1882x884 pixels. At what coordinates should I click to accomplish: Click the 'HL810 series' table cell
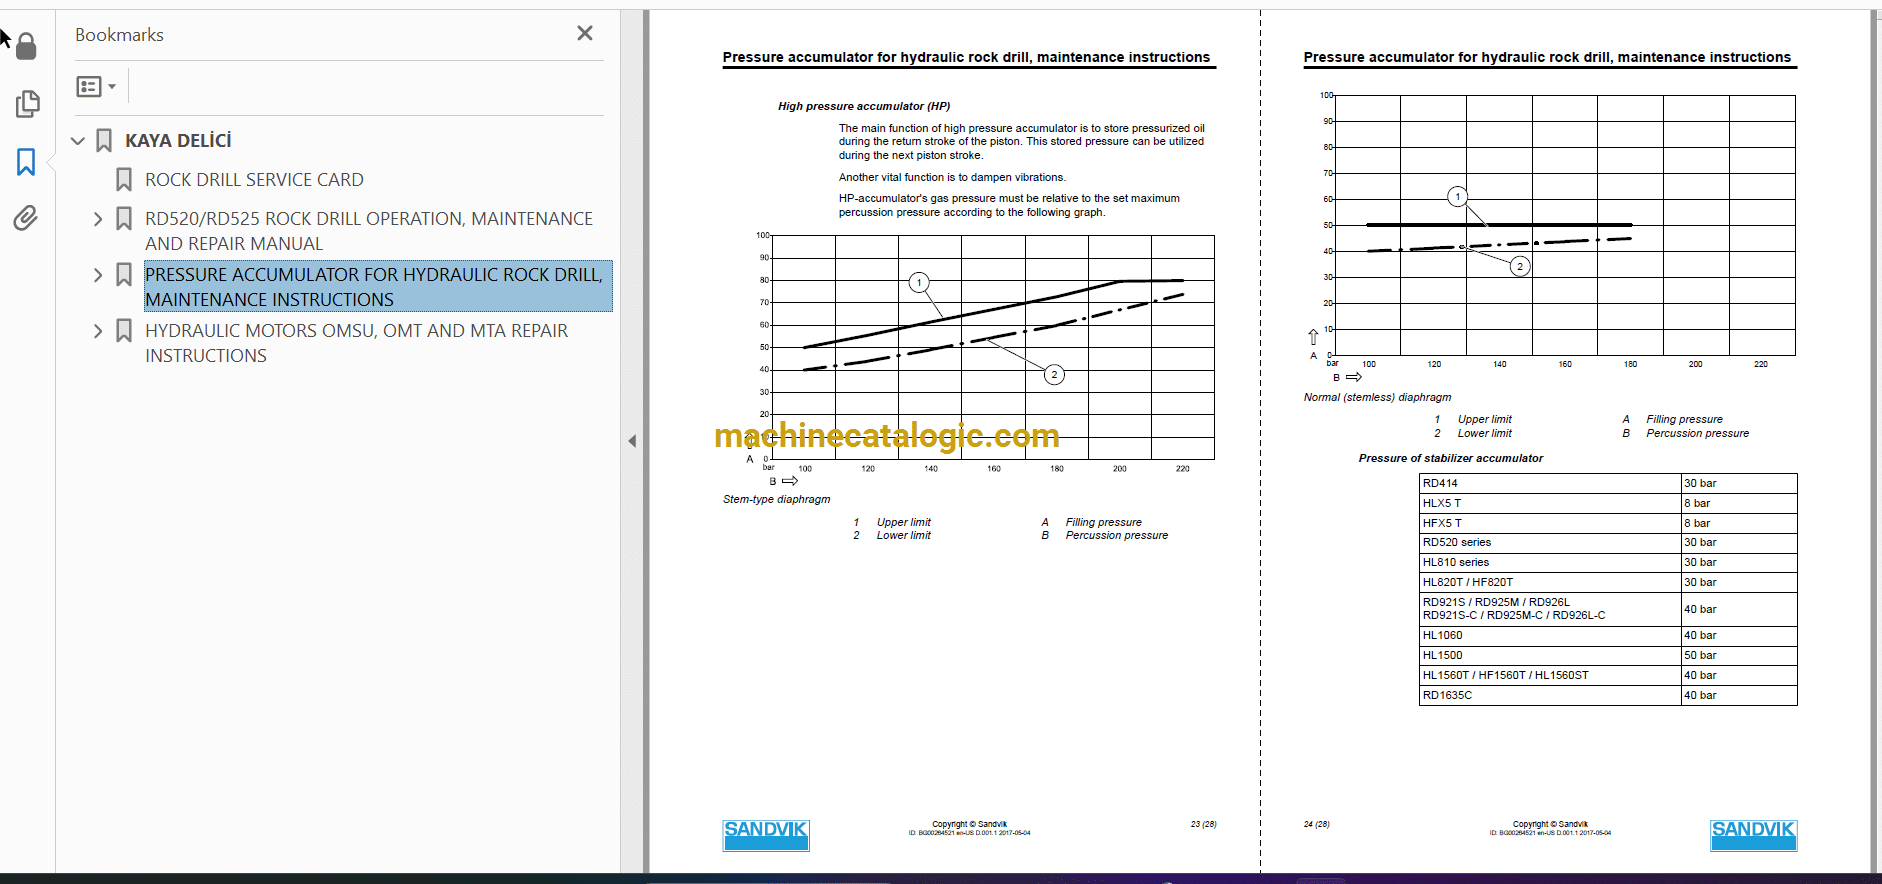pos(1550,562)
